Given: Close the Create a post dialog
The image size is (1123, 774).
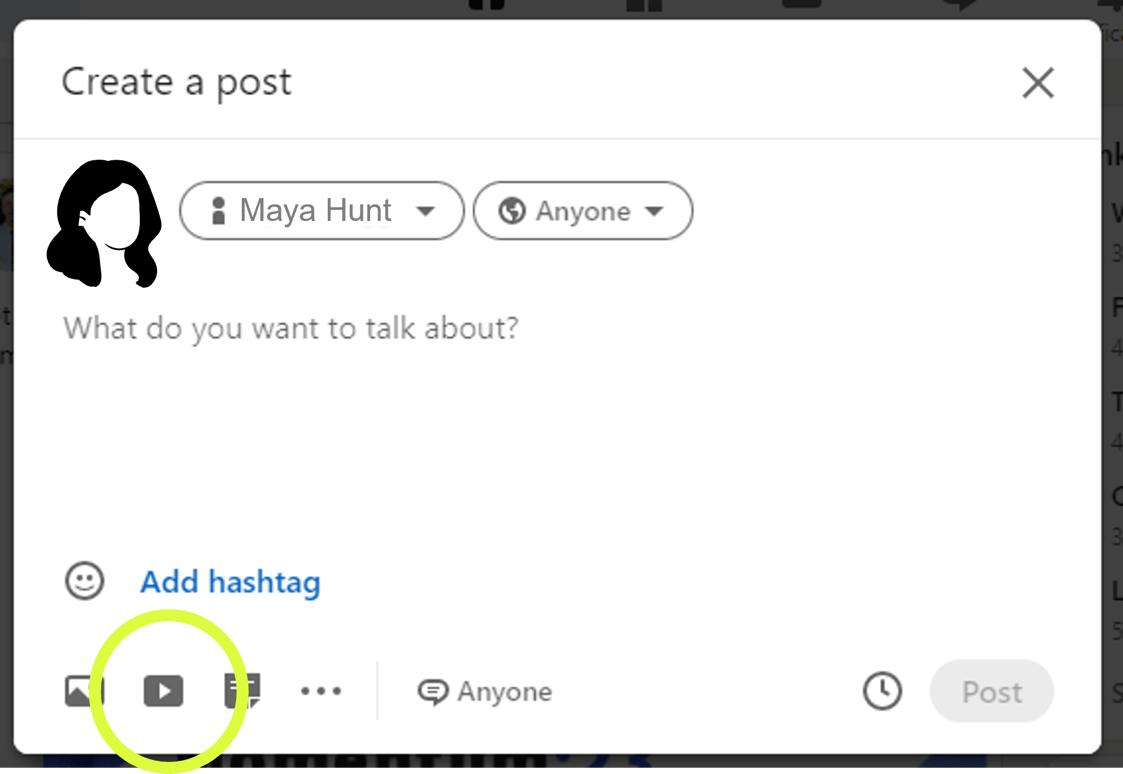Looking at the screenshot, I should (1038, 82).
